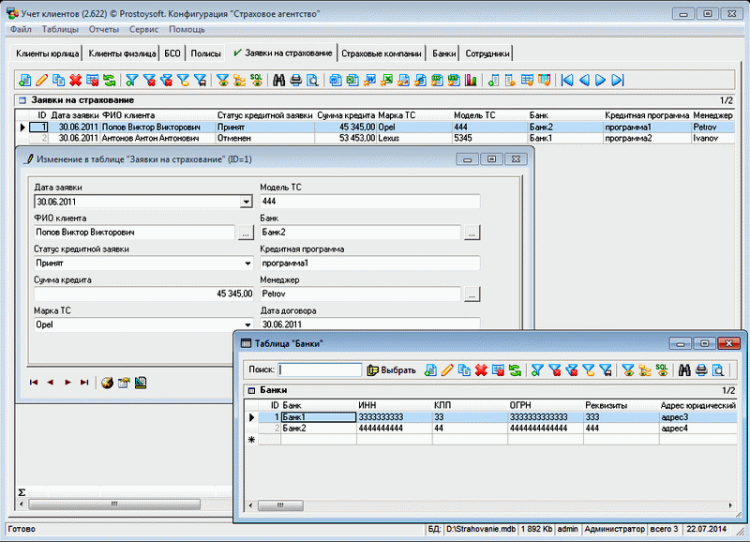Expand Статус кредитной заявки dropdown
Viewport: 750px width, 542px height.
click(x=246, y=264)
